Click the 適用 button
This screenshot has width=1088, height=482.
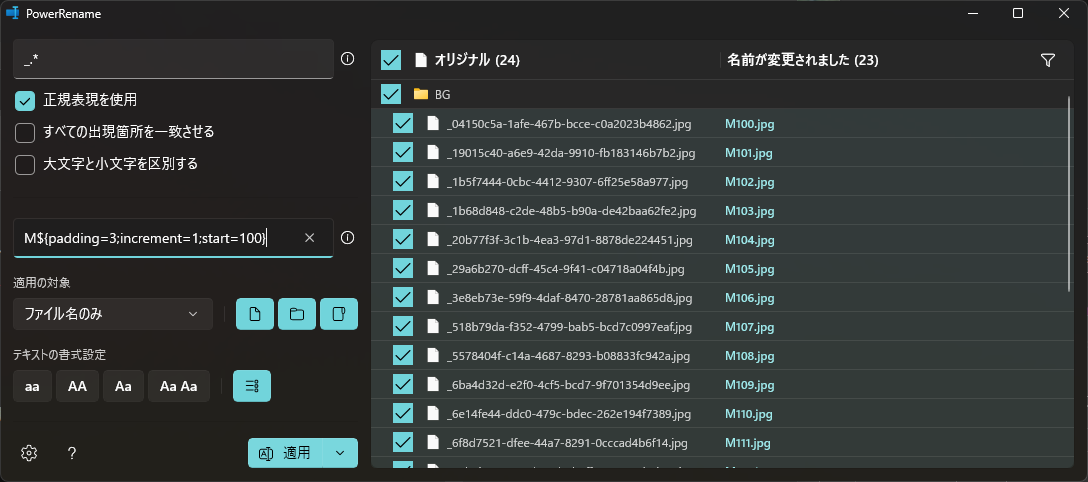click(286, 453)
